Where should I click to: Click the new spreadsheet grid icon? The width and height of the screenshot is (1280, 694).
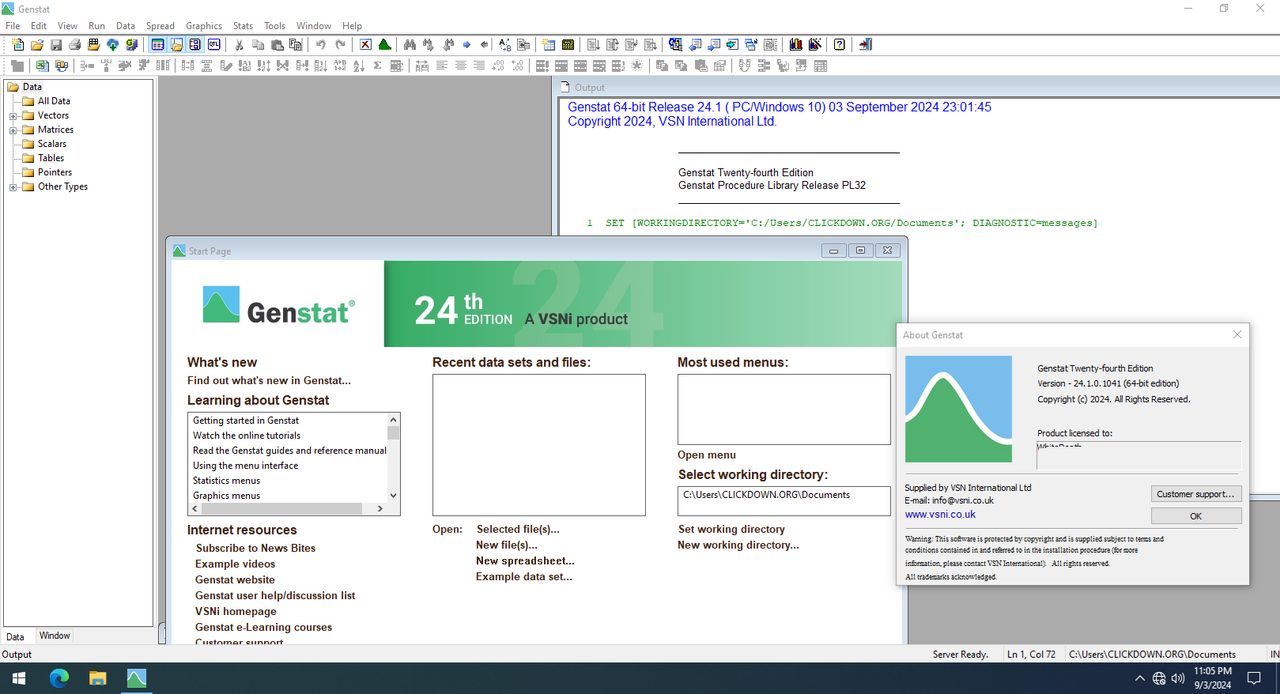548,45
